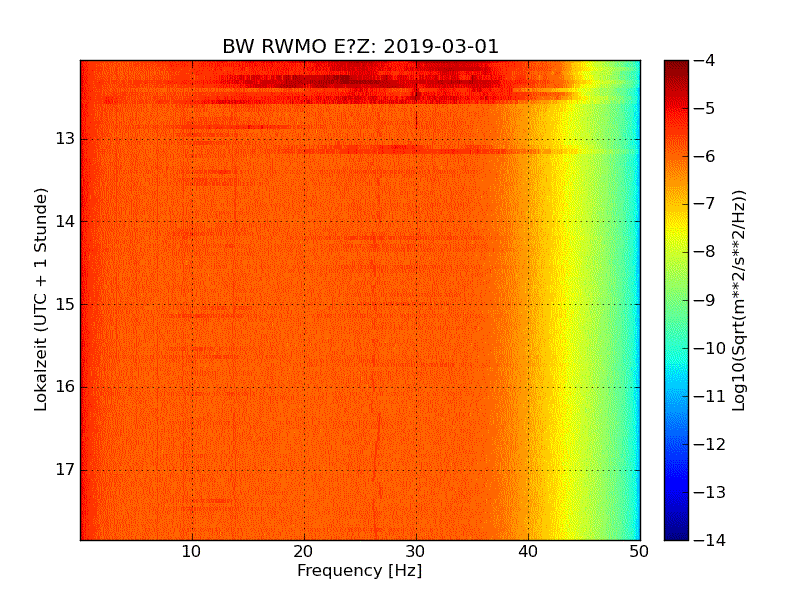
Task: Click the y-axis tick label 13
Action: [65, 139]
